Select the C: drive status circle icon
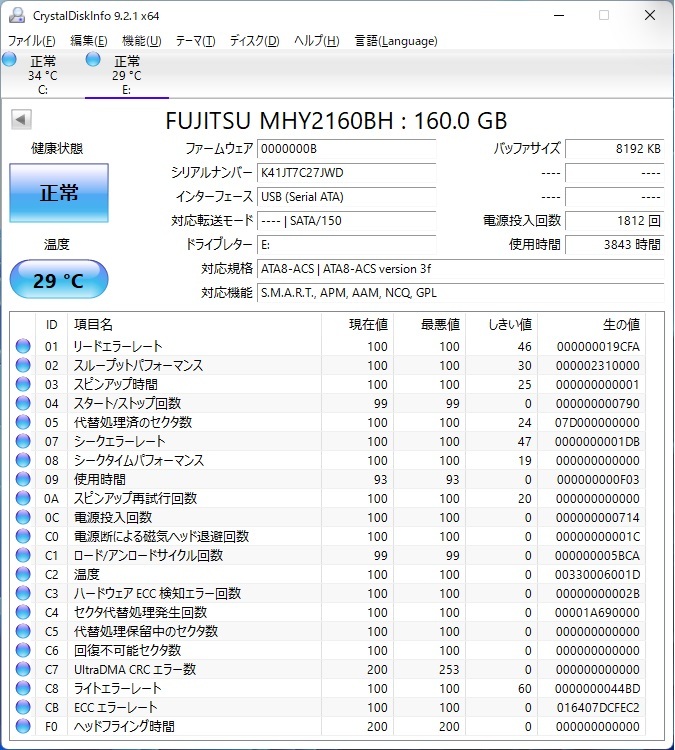This screenshot has width=675, height=750. coord(9,60)
